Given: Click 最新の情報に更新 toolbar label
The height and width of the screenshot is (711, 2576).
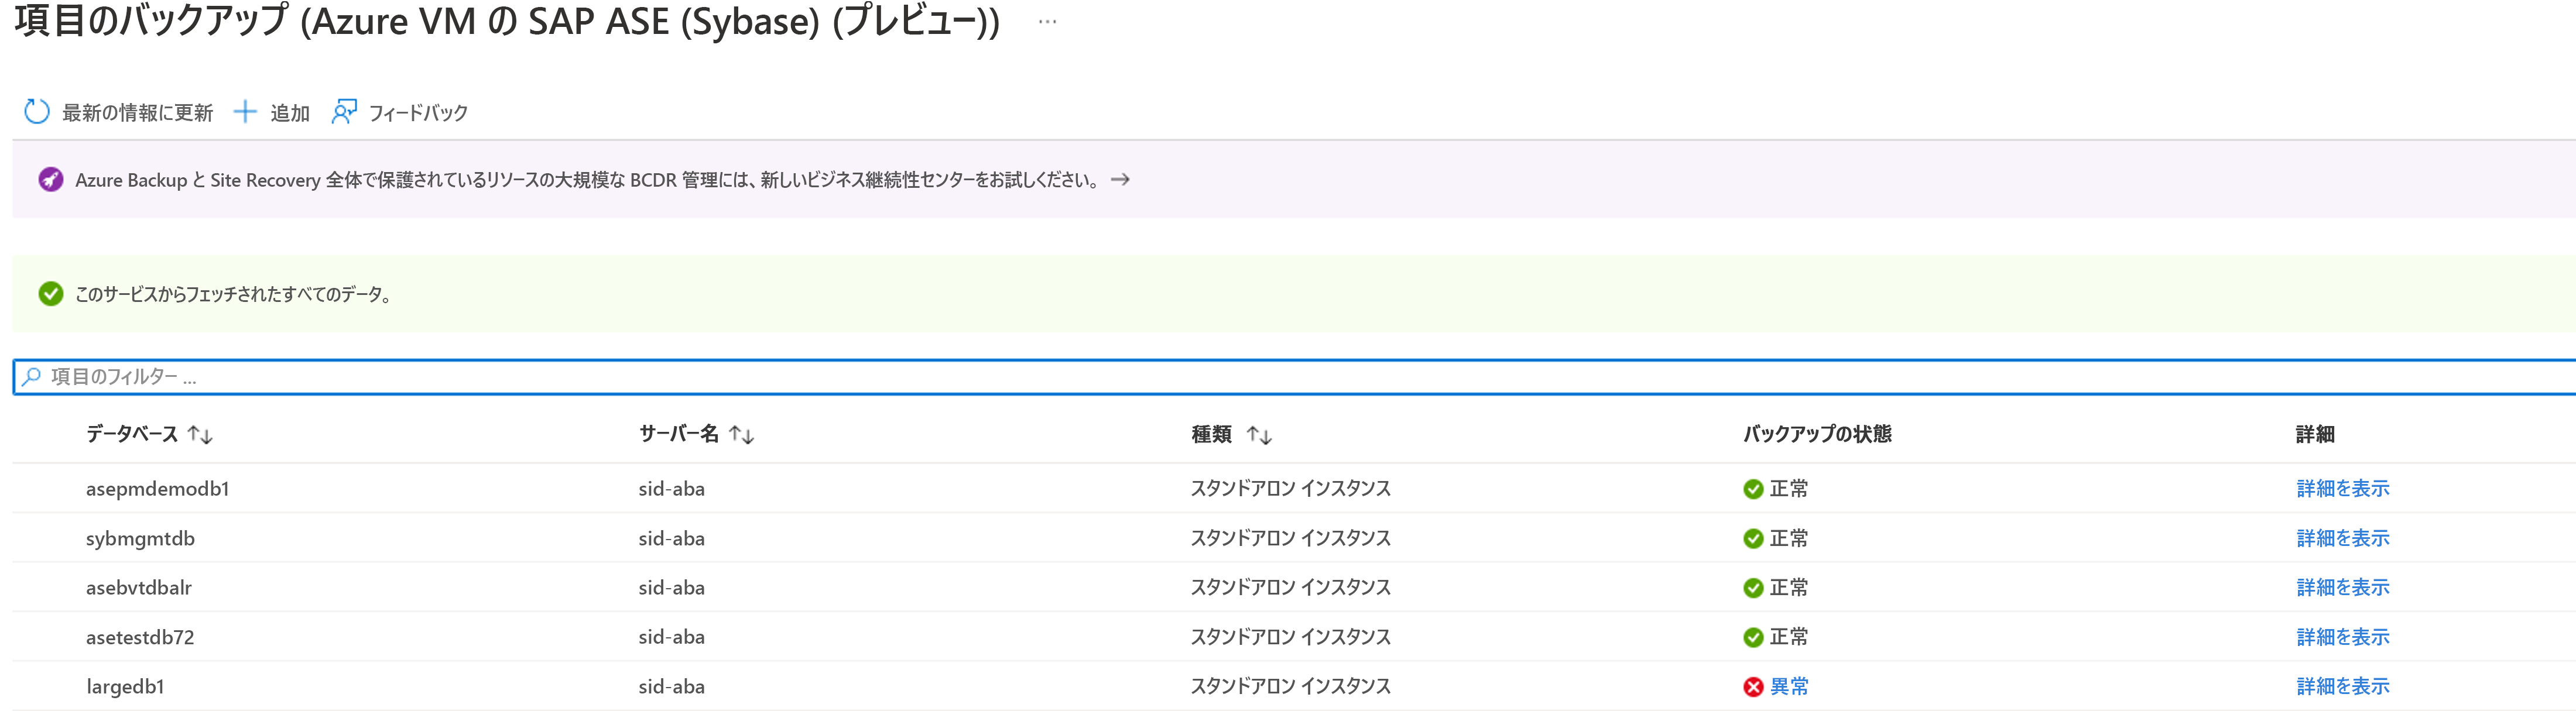Looking at the screenshot, I should click(x=138, y=113).
